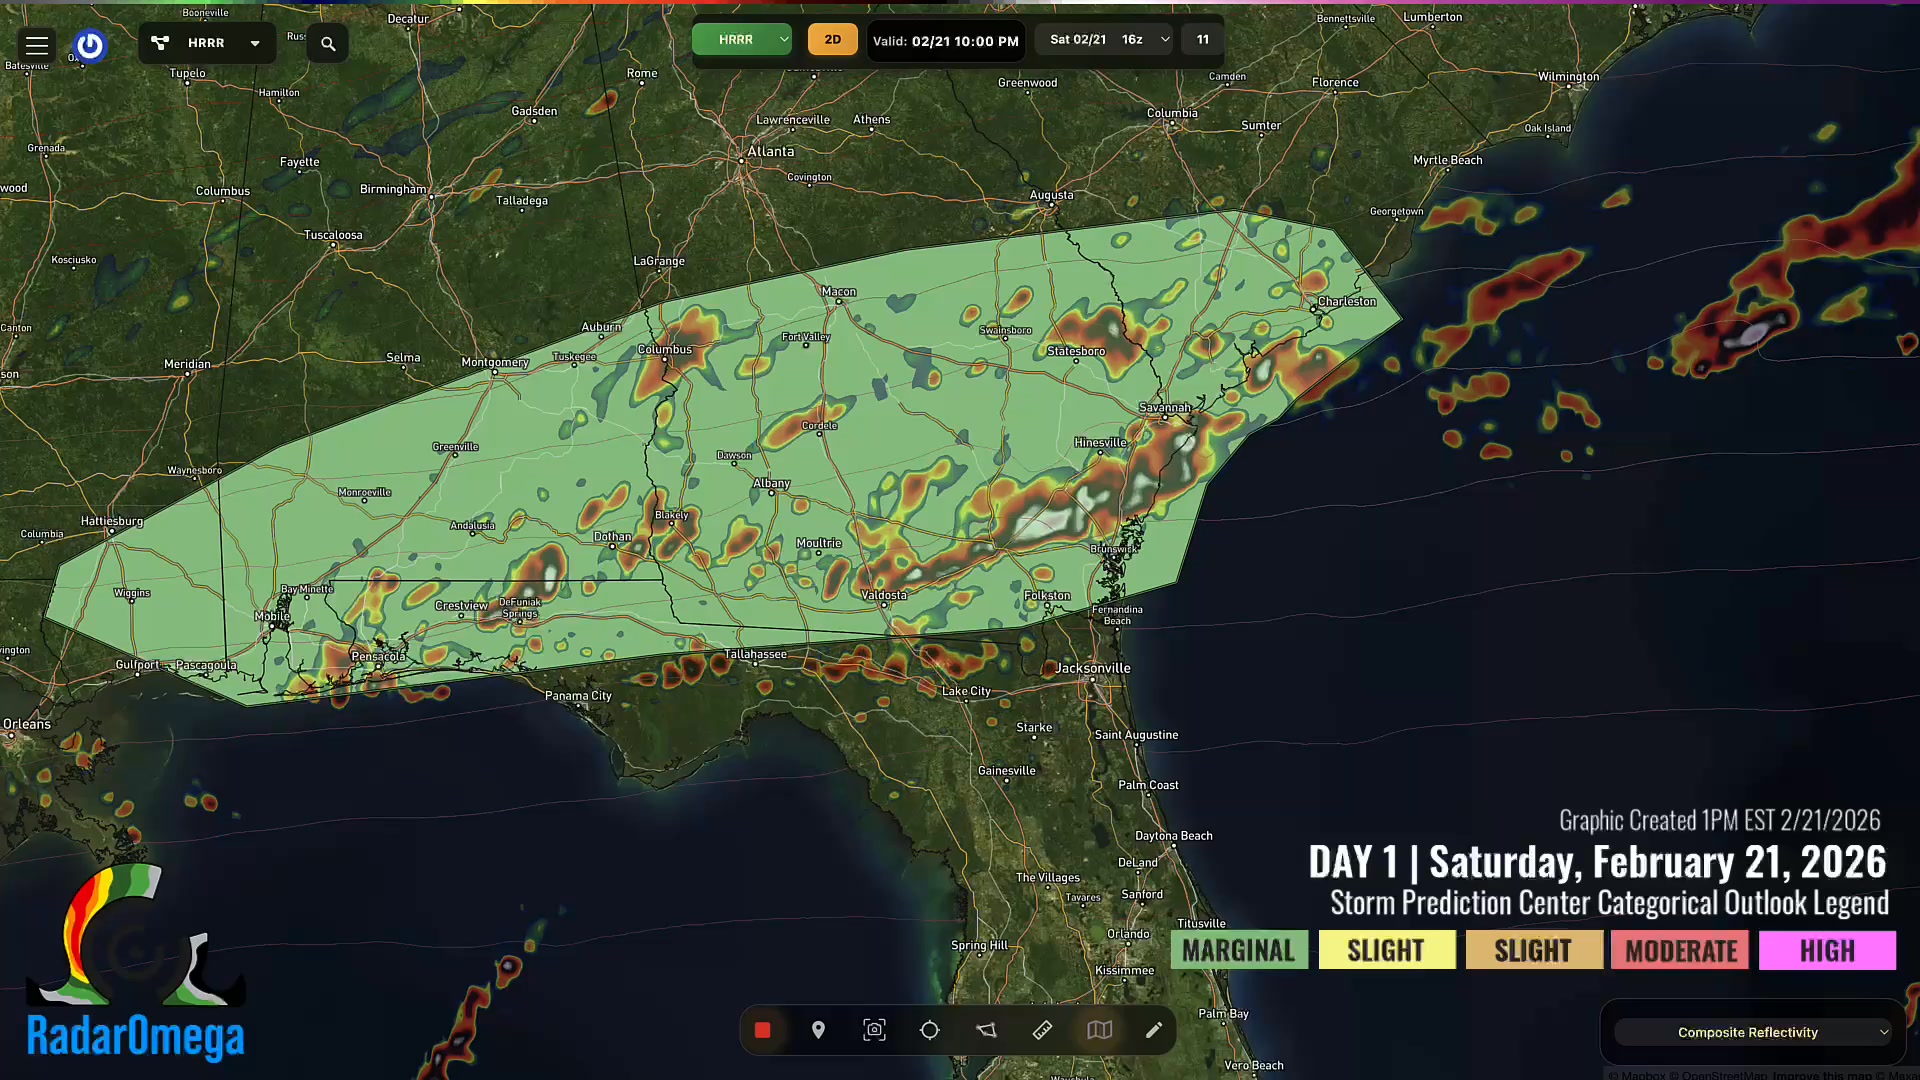1920x1080 pixels.
Task: Activate the crosshair locate-me tool
Action: pyautogui.click(x=930, y=1030)
